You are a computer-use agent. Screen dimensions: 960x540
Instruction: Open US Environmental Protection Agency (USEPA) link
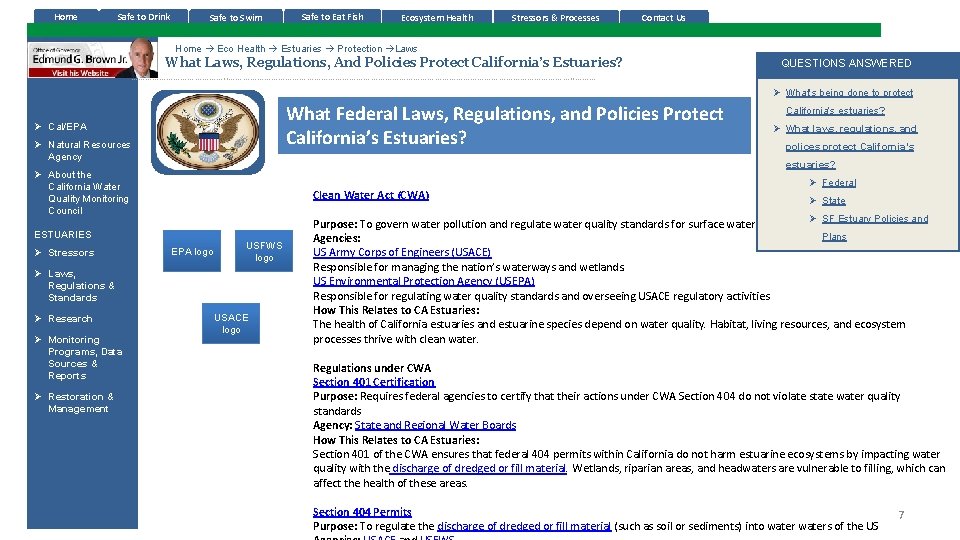[x=424, y=280]
